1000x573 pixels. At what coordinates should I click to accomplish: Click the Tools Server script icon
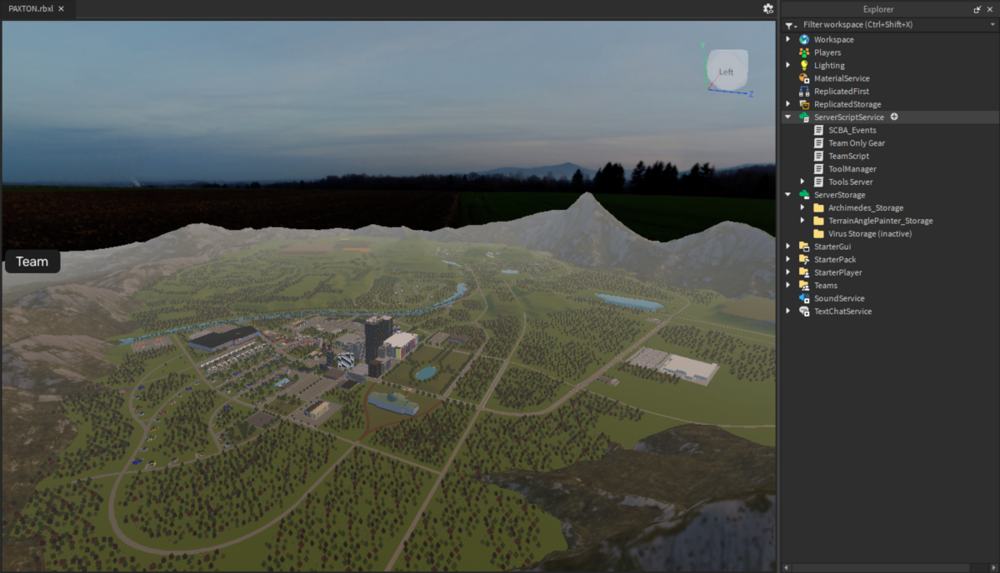tap(819, 182)
